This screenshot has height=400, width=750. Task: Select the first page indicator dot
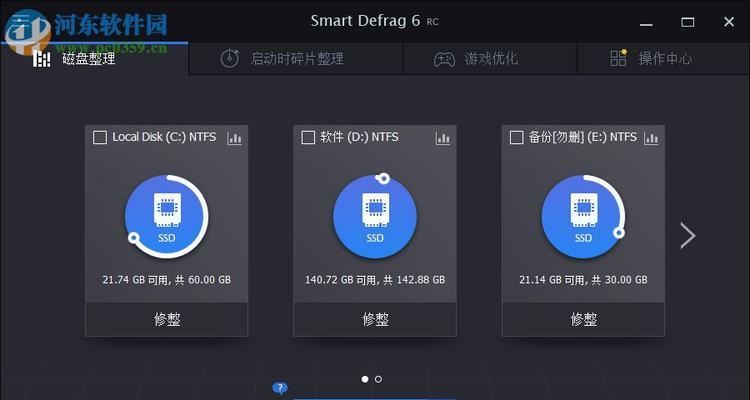365,379
